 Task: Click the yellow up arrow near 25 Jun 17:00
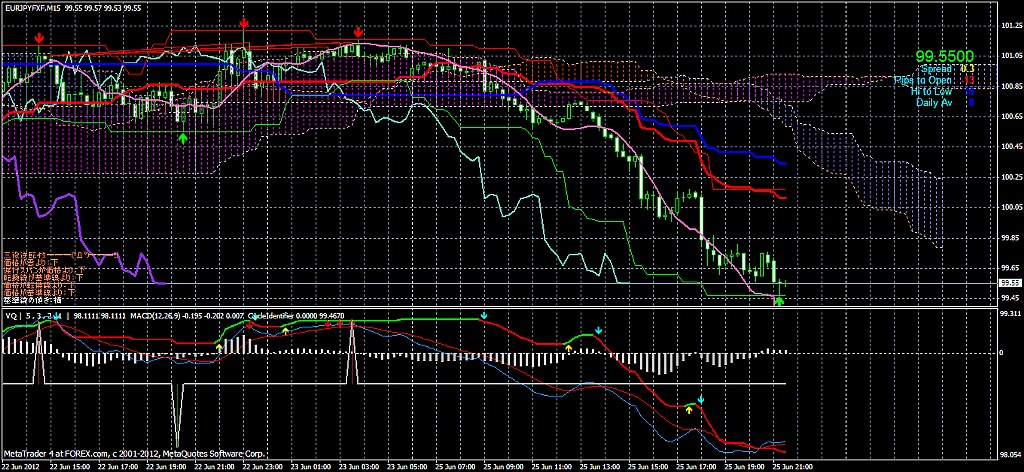(x=688, y=409)
